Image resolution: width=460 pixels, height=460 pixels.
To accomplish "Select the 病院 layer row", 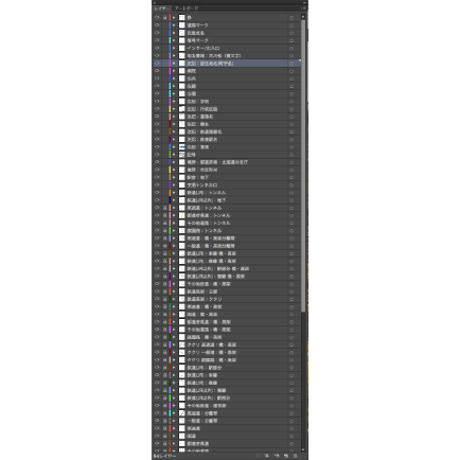I will pos(227,71).
